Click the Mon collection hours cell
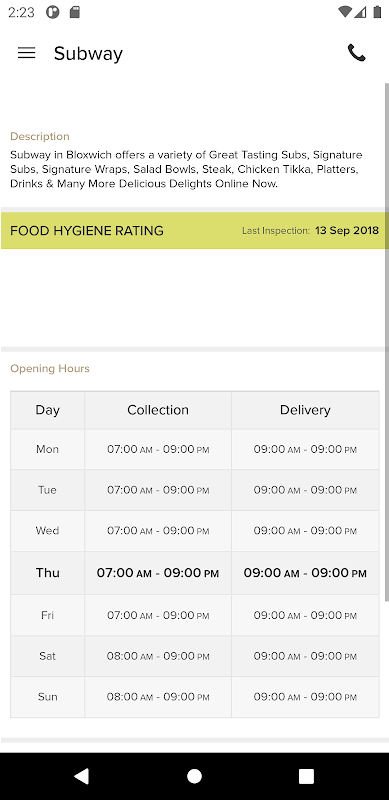 click(x=158, y=449)
